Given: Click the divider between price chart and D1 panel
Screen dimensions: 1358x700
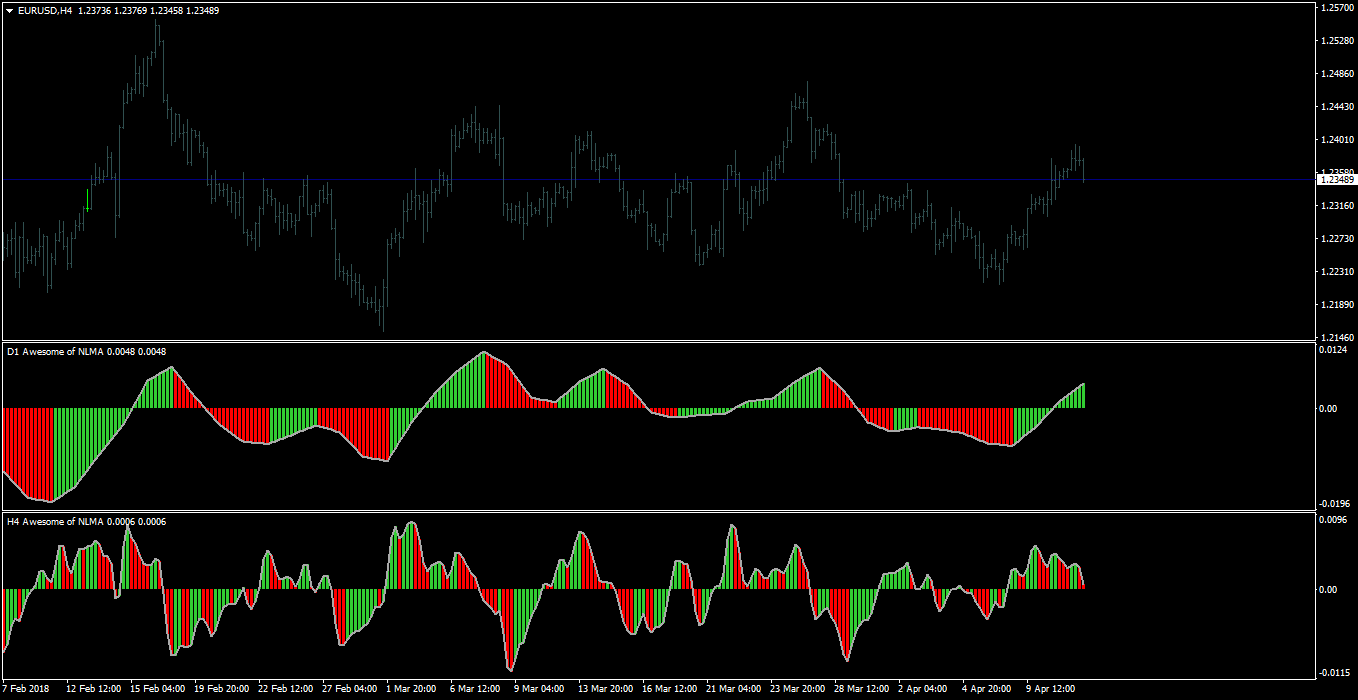Looking at the screenshot, I should point(657,342).
